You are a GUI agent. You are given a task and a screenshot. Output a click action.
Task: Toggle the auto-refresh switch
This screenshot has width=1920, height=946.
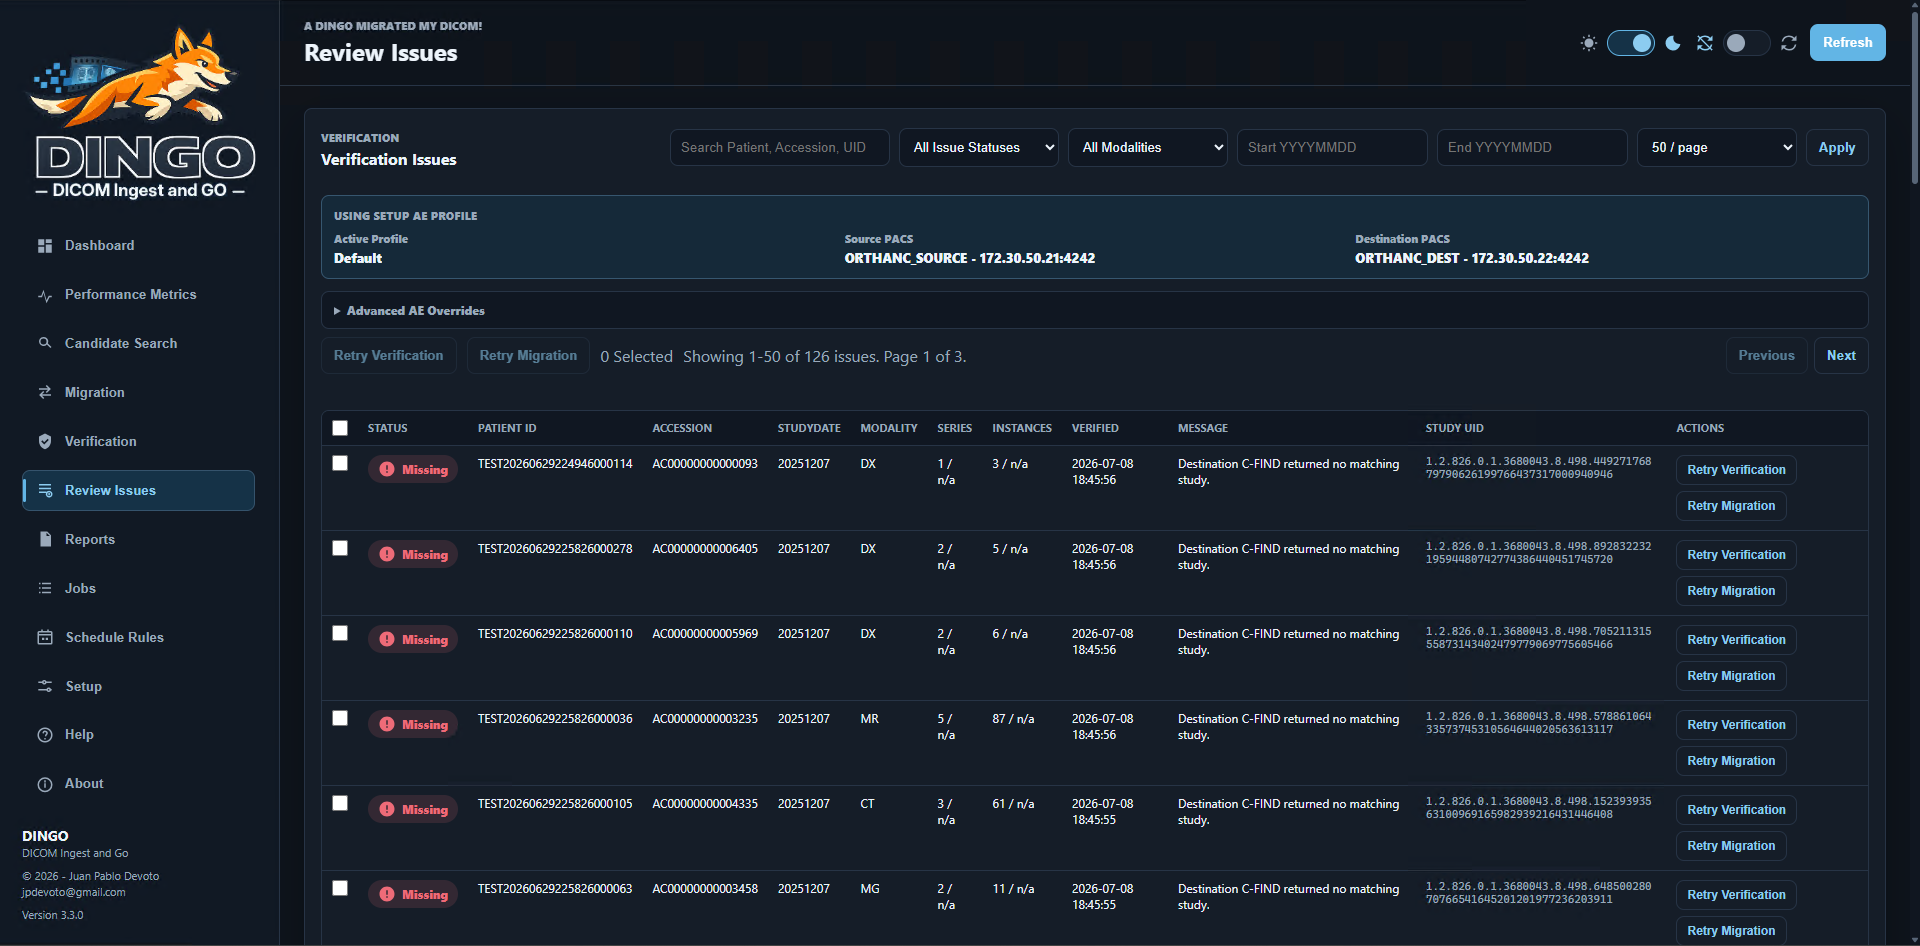point(1747,43)
